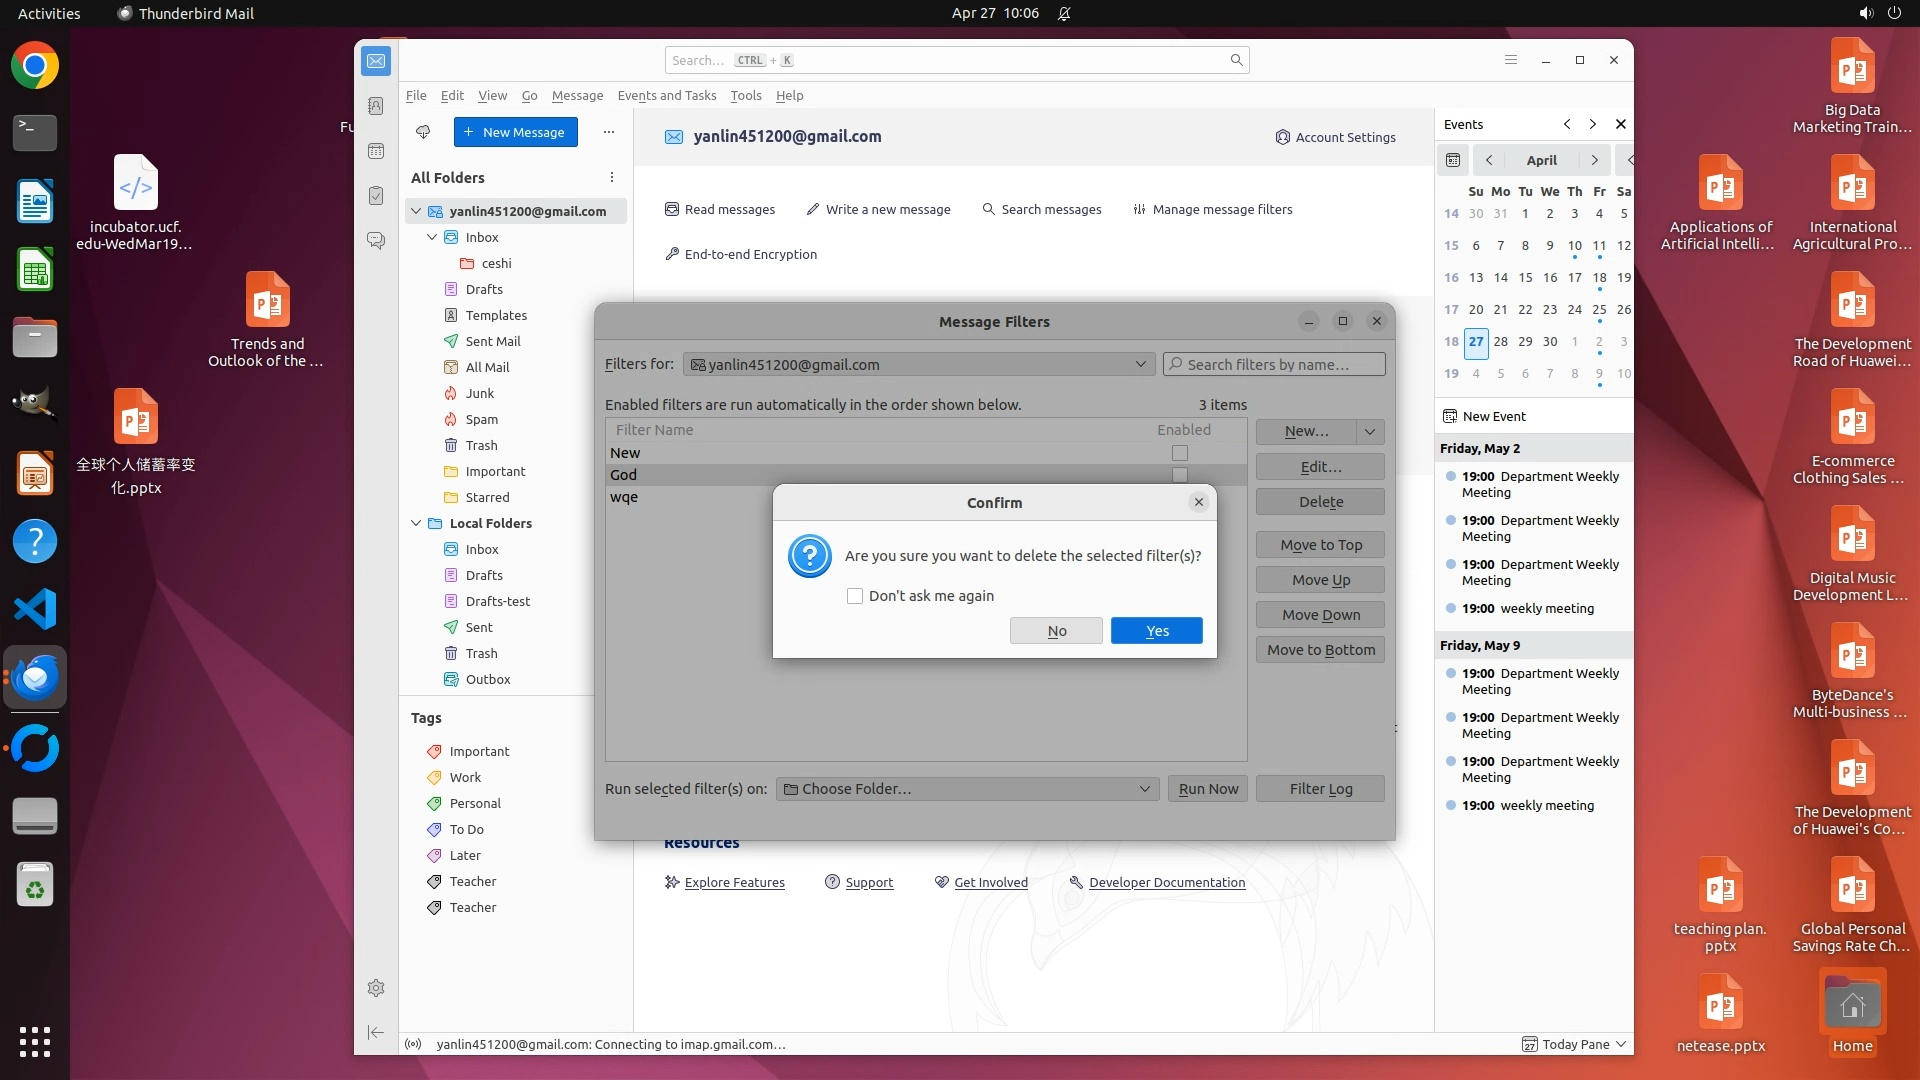Open the Events and Tasks menu
Viewport: 1920px width, 1080px height.
click(666, 95)
